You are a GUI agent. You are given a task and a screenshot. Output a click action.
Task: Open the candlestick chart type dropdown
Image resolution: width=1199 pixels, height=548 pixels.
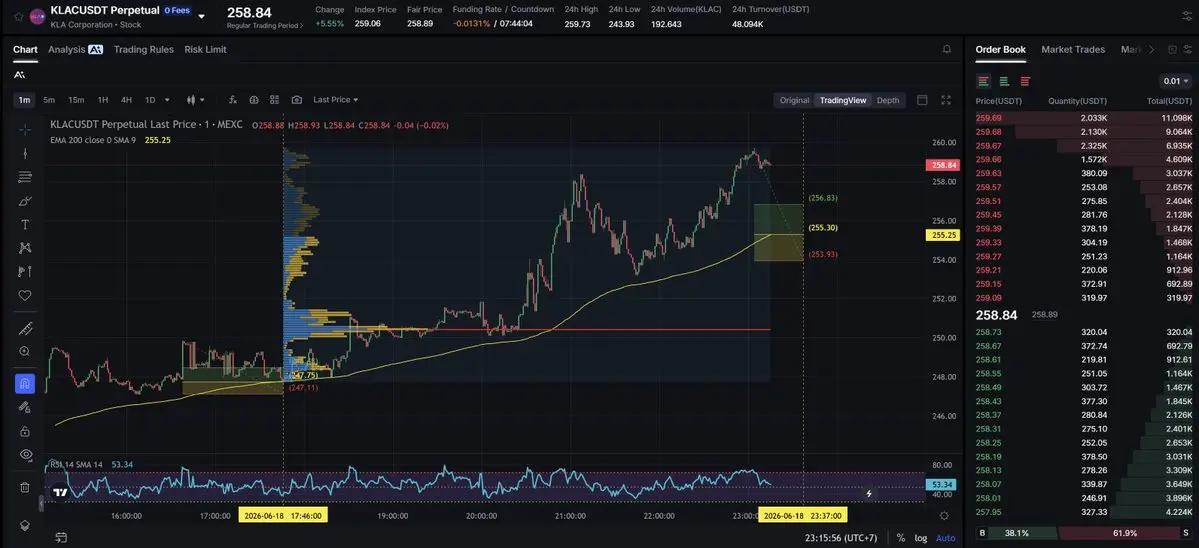(196, 99)
